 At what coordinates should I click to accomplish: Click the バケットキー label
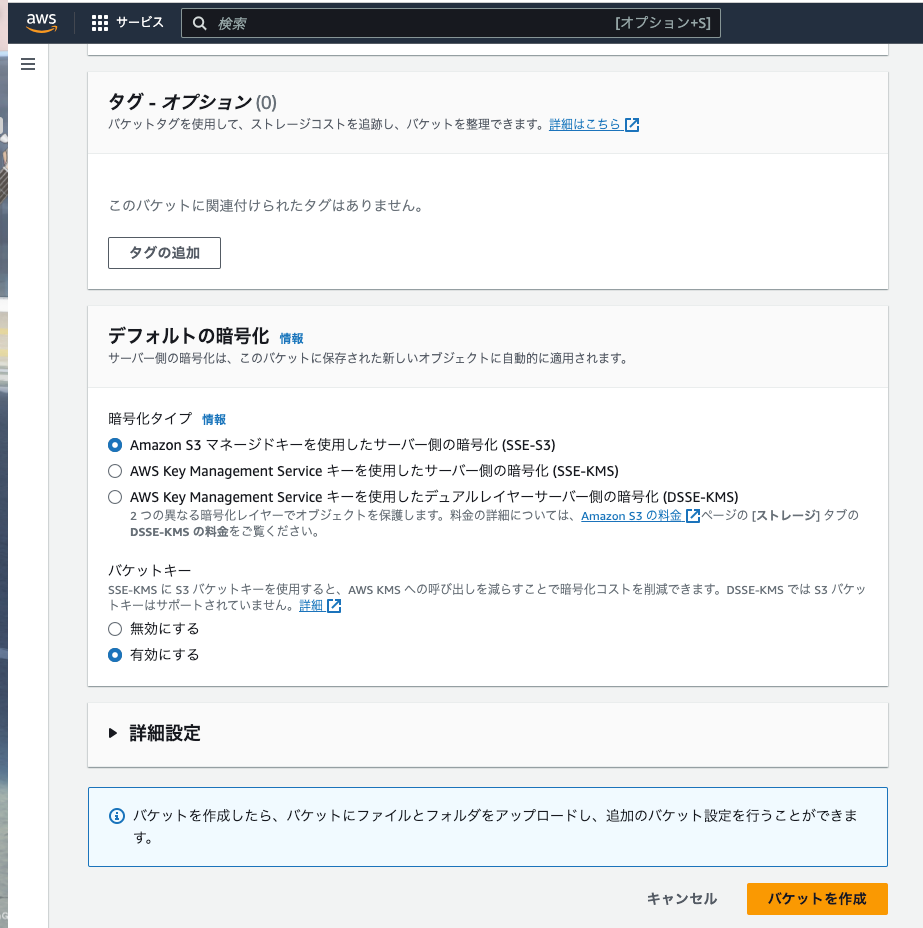[x=150, y=571]
